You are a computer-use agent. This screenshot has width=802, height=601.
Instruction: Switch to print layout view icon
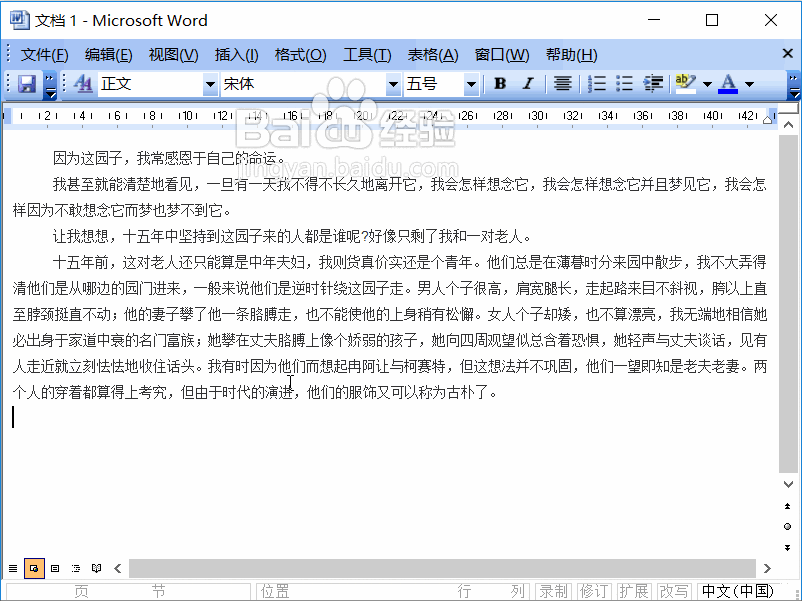(x=34, y=568)
